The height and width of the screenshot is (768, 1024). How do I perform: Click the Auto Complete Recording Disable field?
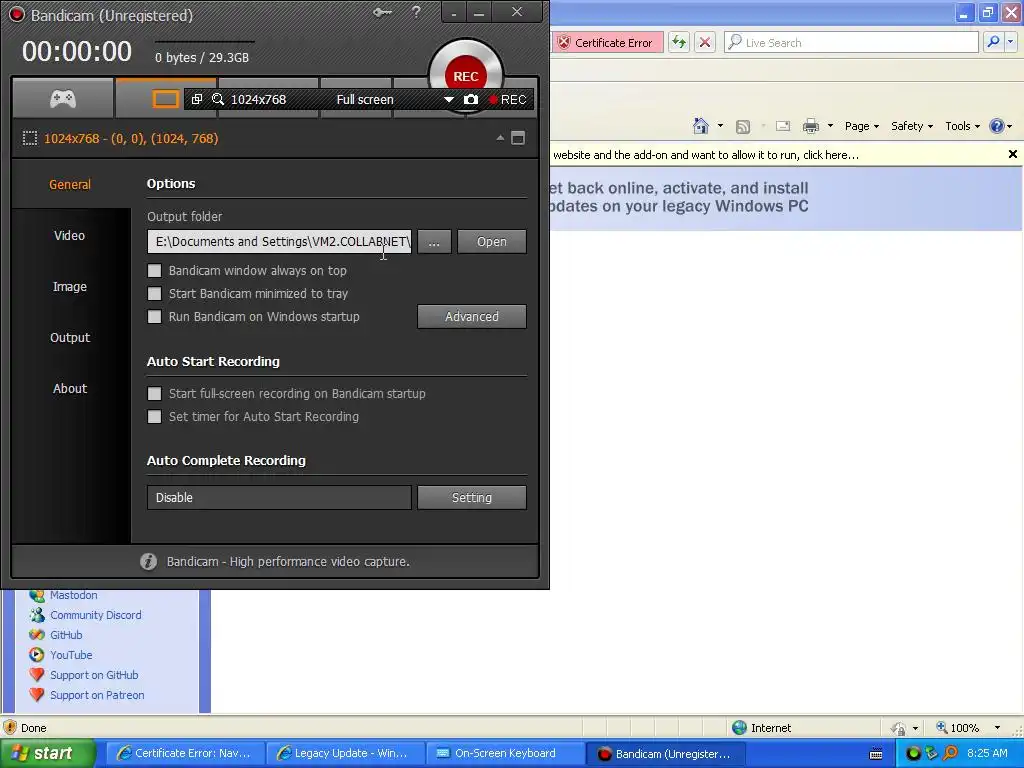click(x=280, y=497)
